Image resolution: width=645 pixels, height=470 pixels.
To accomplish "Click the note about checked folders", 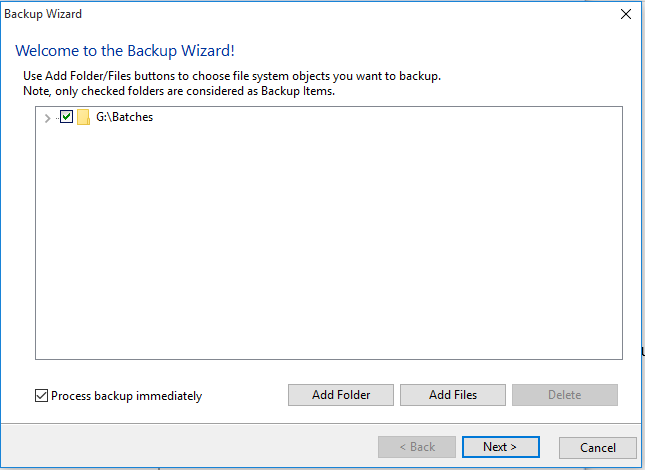I will [x=179, y=91].
